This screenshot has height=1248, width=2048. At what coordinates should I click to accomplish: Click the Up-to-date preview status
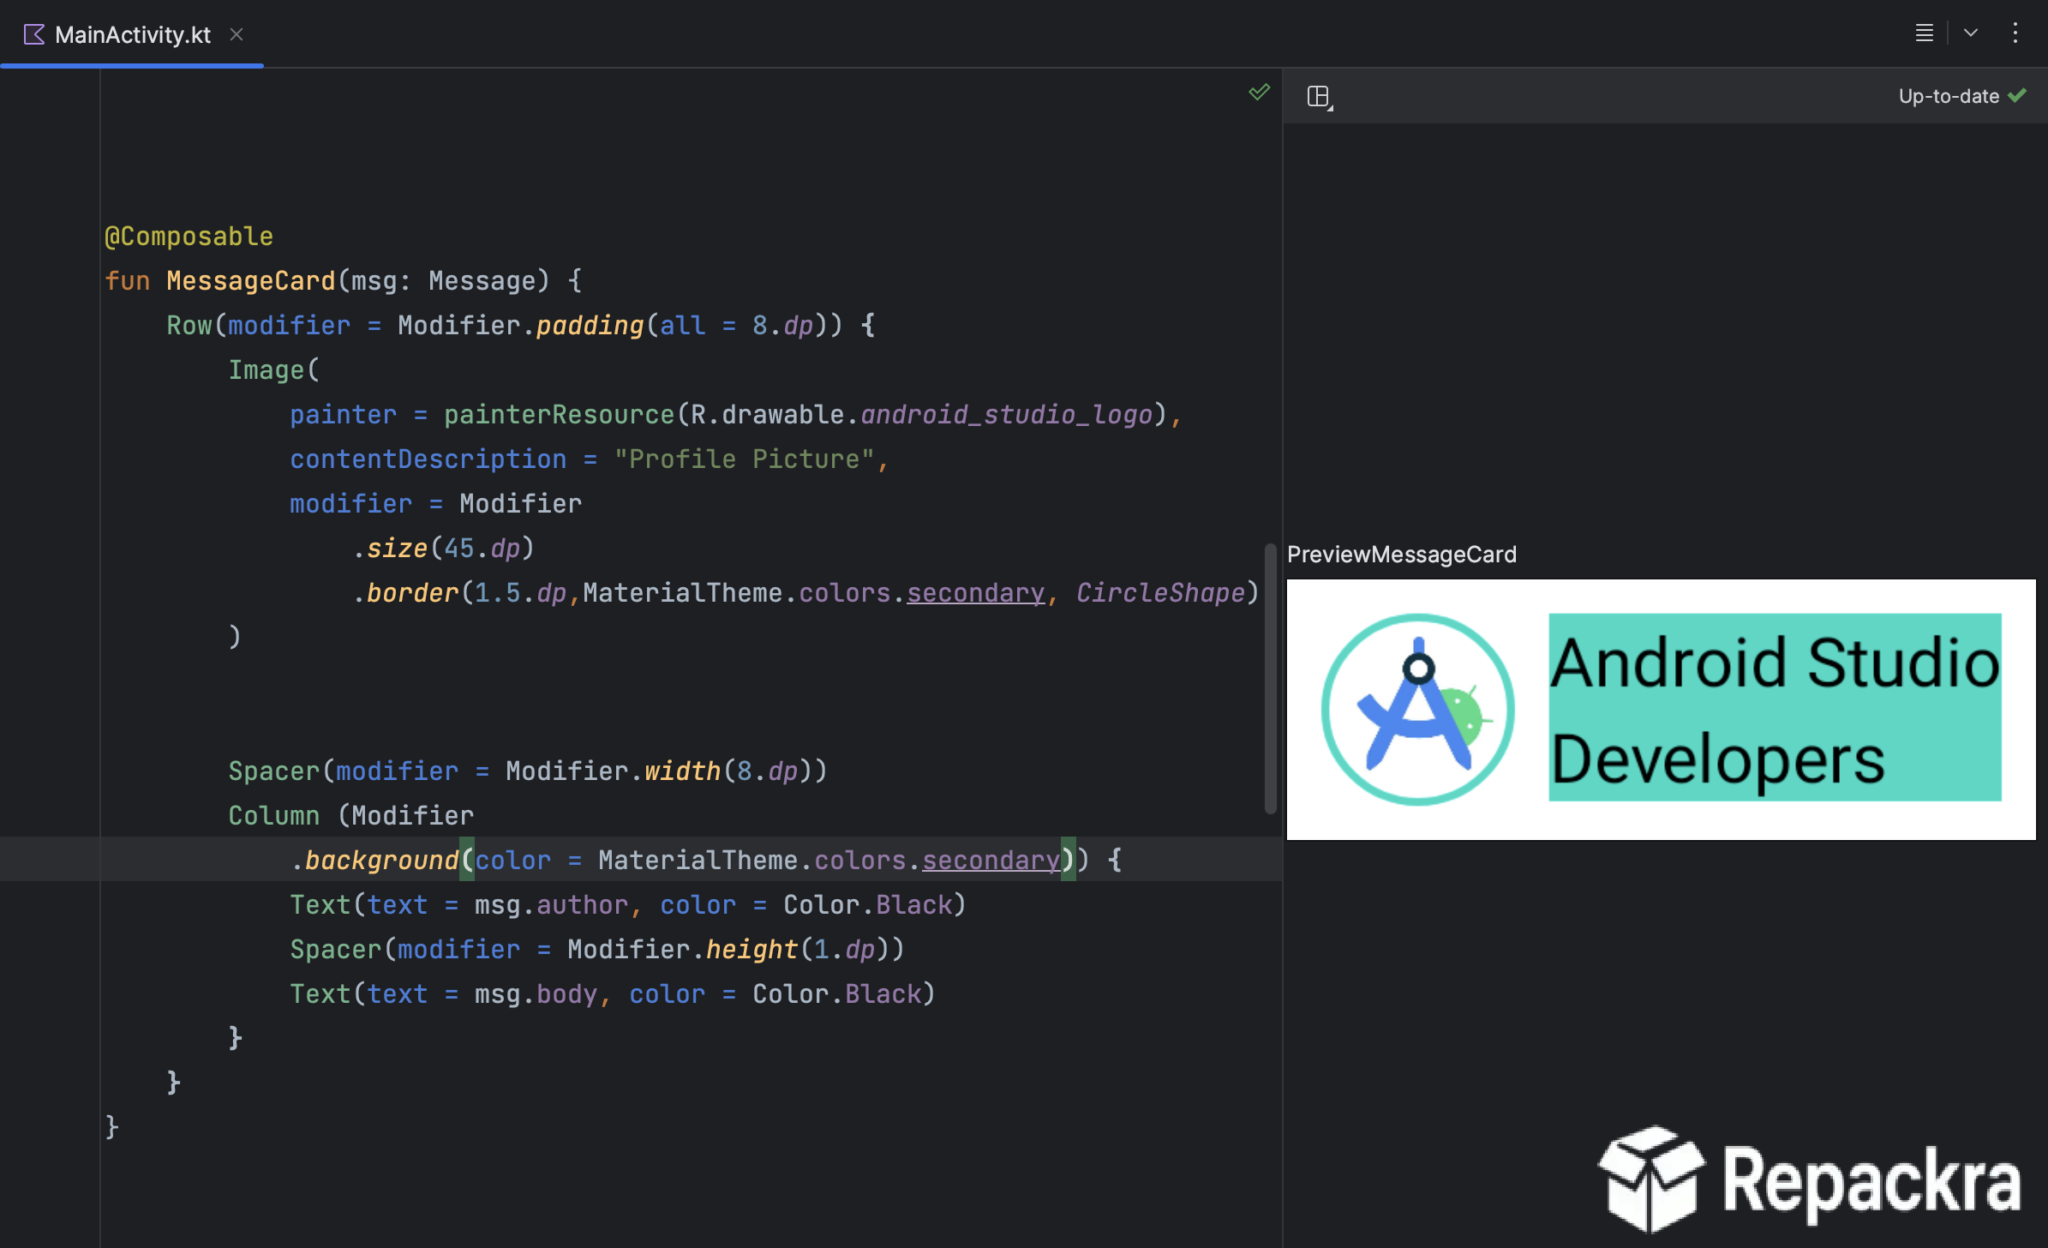(1948, 96)
